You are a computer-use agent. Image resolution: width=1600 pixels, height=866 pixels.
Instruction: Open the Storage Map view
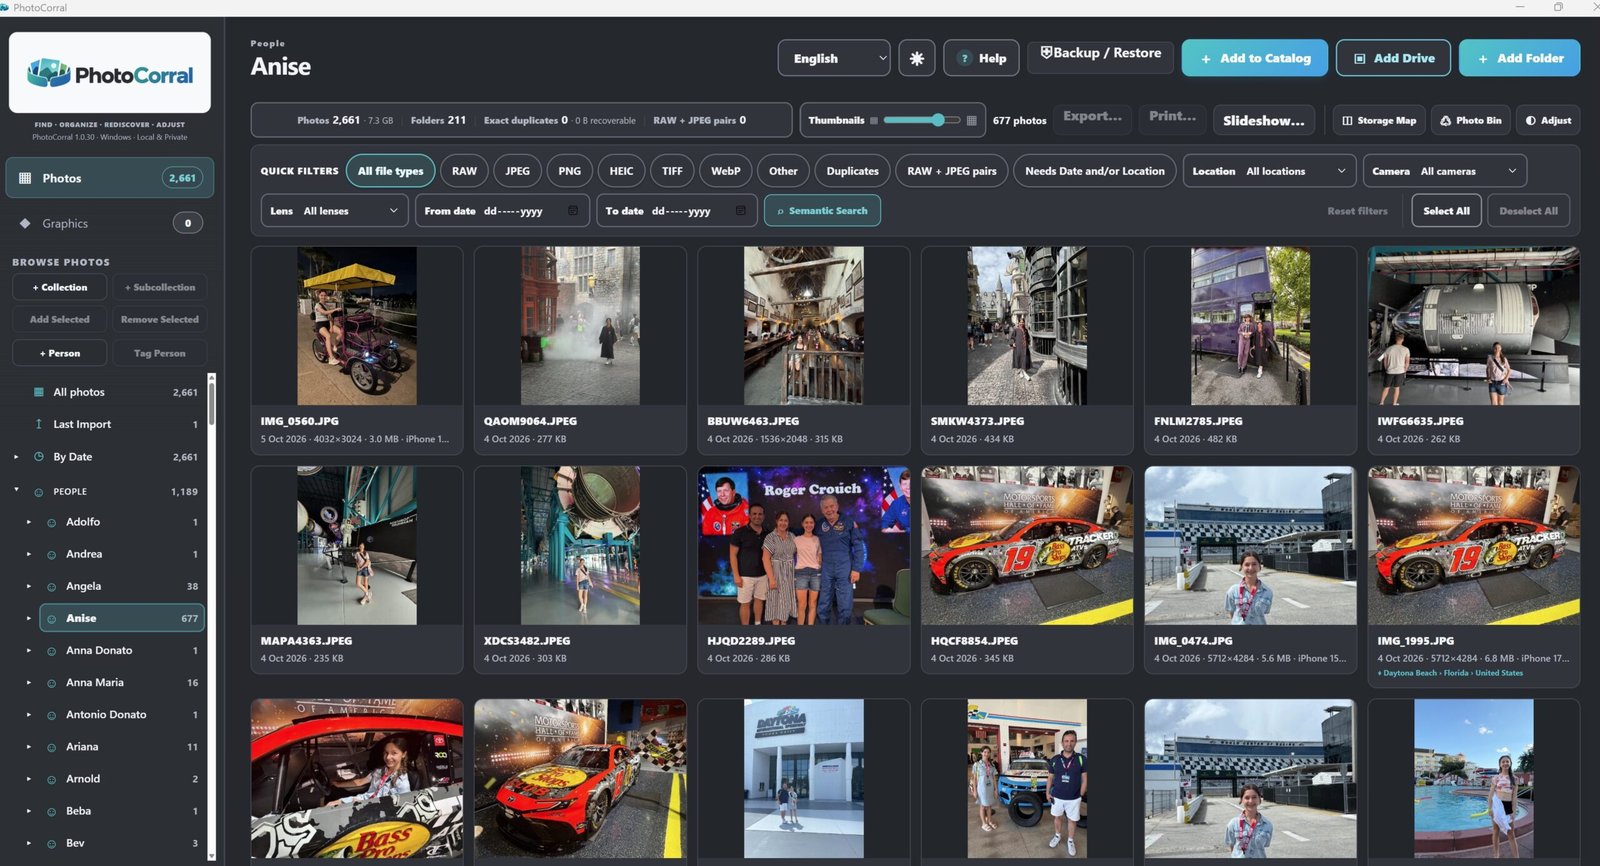click(x=1379, y=120)
